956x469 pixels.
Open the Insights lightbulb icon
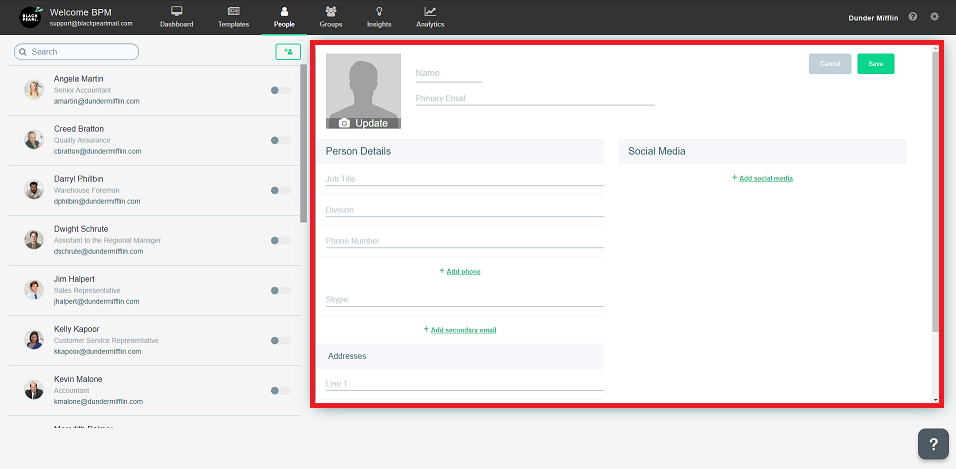point(379,11)
